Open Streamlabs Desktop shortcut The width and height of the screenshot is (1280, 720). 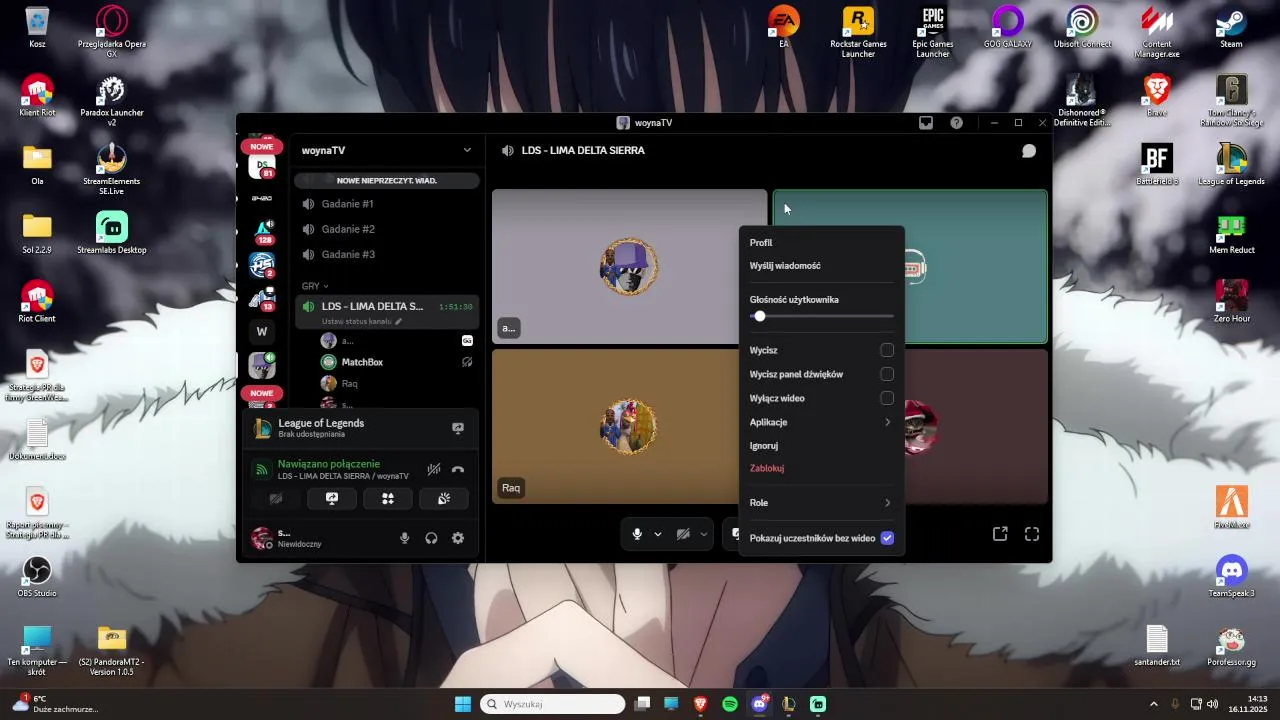[x=111, y=233]
